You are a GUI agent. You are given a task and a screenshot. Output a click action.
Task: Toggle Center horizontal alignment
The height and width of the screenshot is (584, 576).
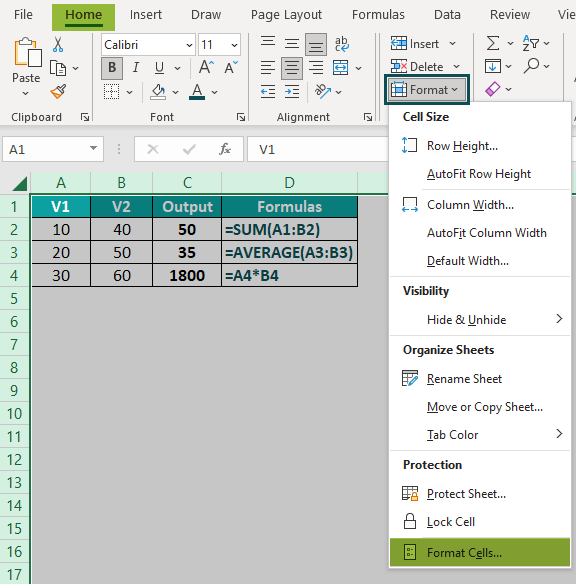[x=292, y=68]
